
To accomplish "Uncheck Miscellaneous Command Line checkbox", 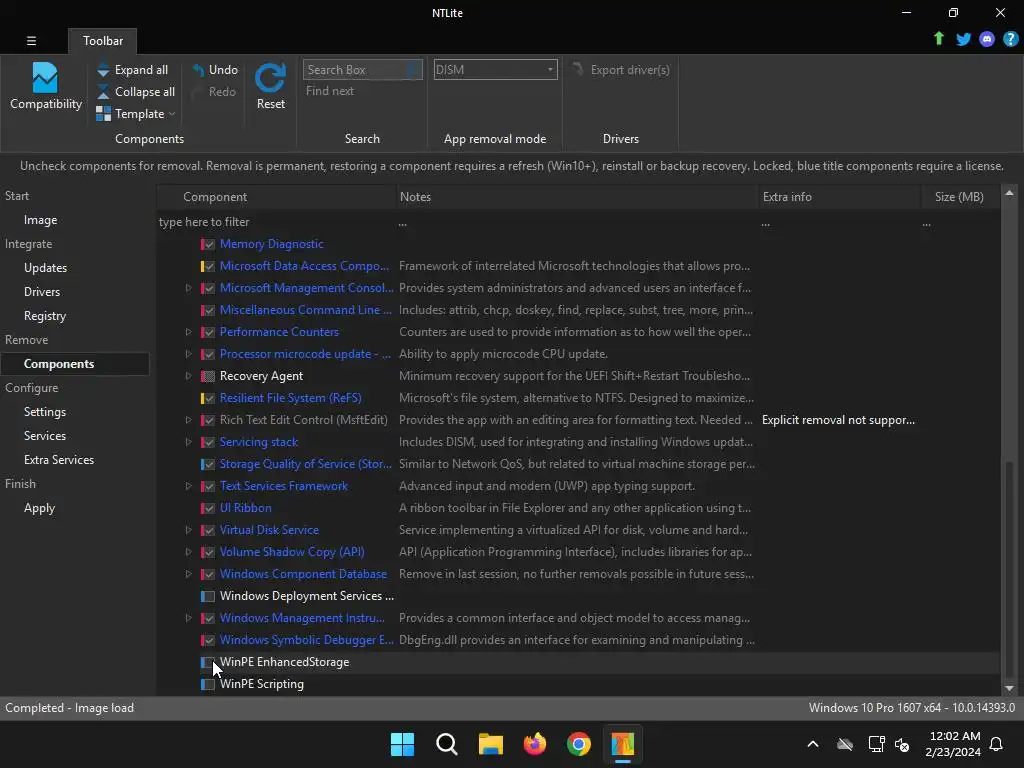I will coord(208,310).
